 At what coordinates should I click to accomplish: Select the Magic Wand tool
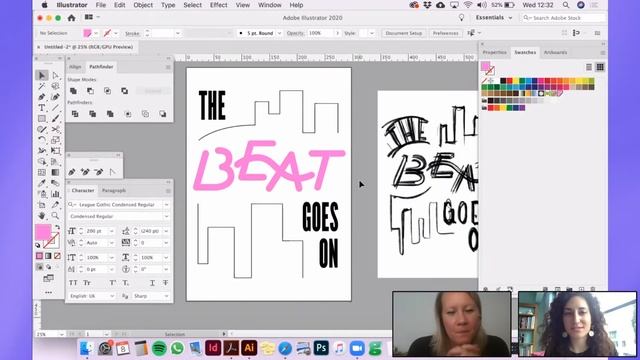[42, 86]
